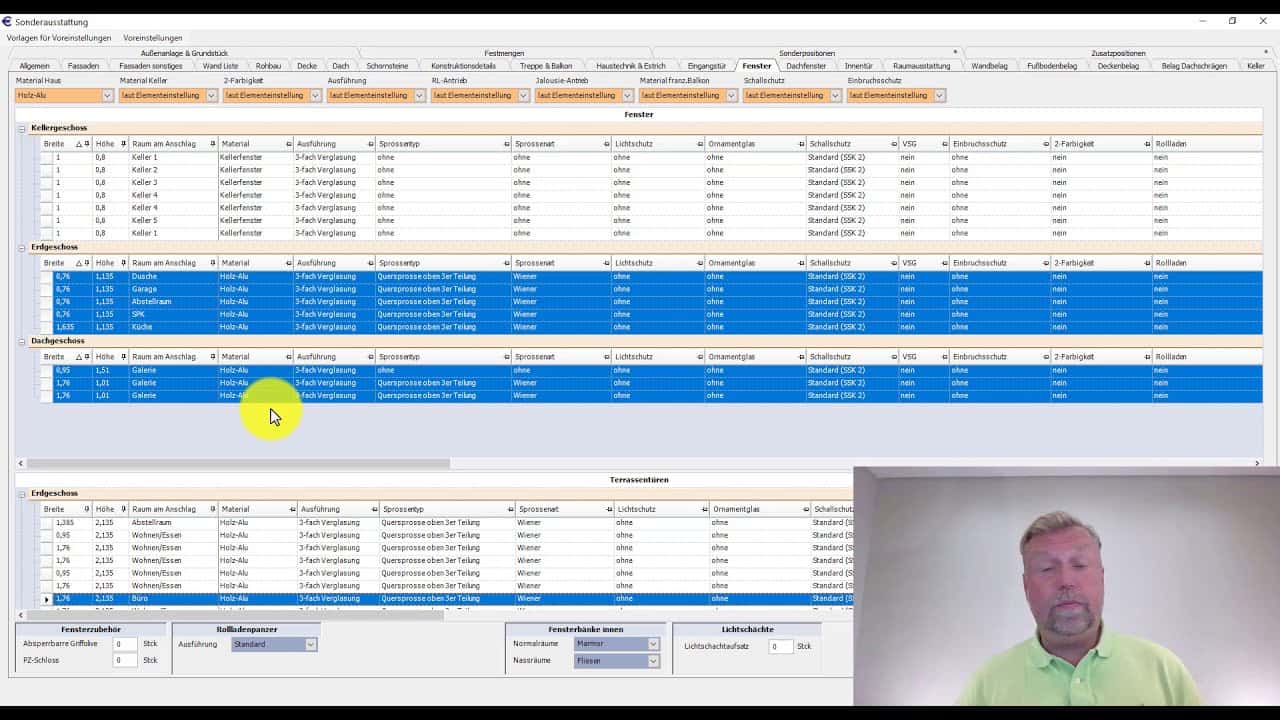Image resolution: width=1280 pixels, height=720 pixels.
Task: Collapse the Kellergeschoss group
Action: click(22, 128)
